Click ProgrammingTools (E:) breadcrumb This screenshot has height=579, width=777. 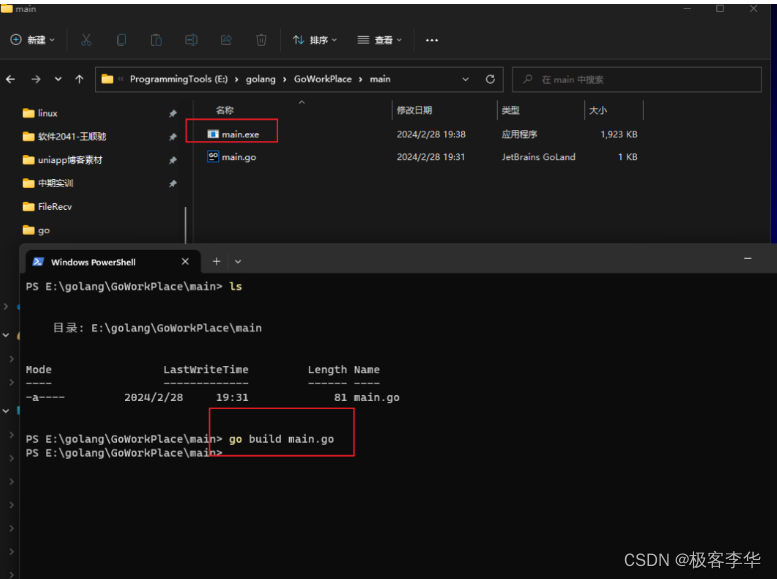click(179, 79)
